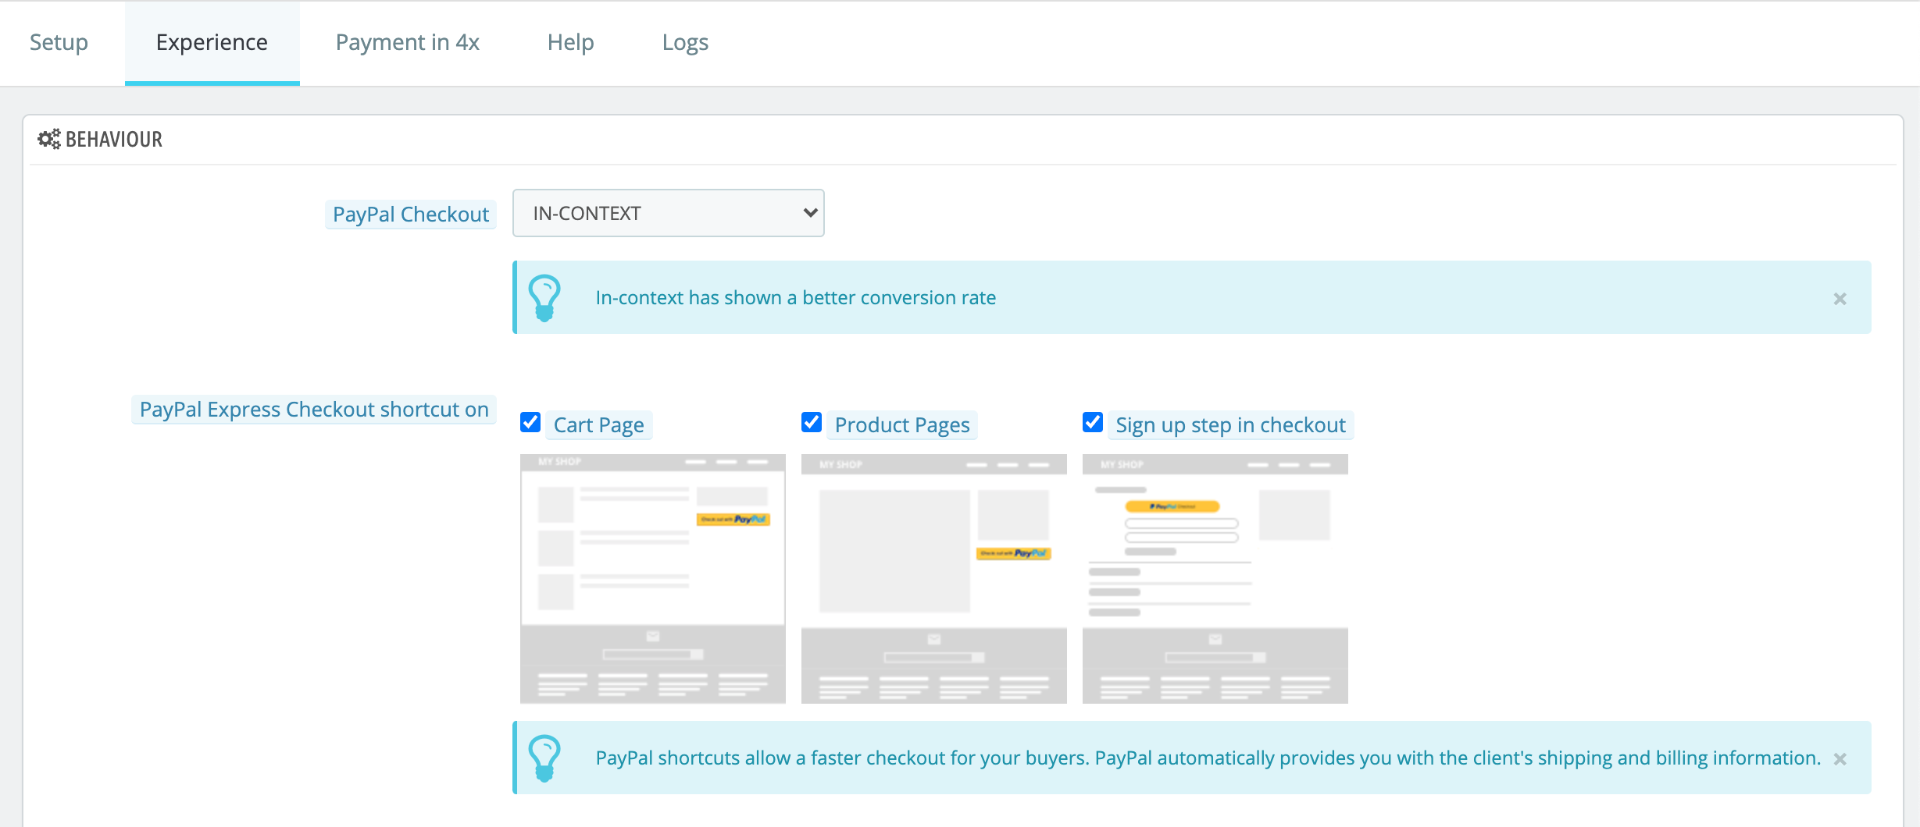The image size is (1920, 827).
Task: Click the Product Pages label
Action: click(902, 425)
